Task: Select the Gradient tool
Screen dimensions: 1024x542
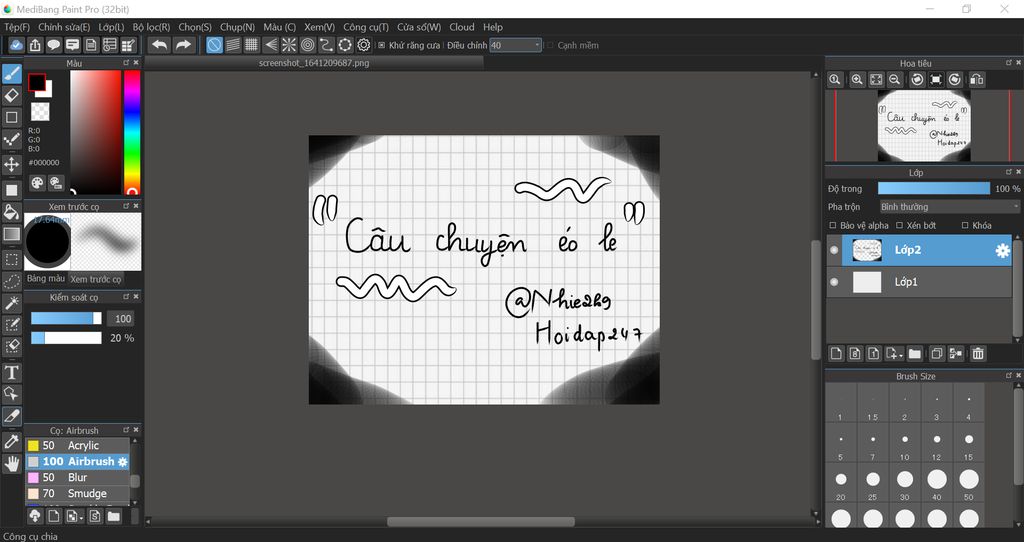Action: (x=12, y=234)
